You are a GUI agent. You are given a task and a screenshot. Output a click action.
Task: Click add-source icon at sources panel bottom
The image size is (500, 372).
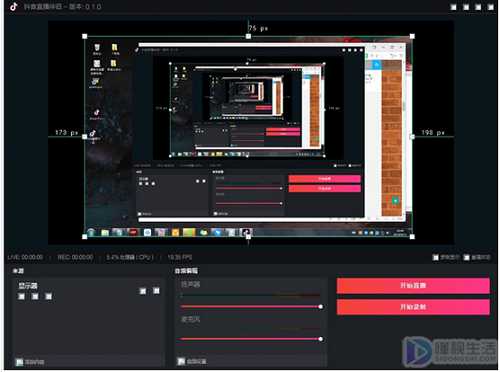click(x=20, y=362)
